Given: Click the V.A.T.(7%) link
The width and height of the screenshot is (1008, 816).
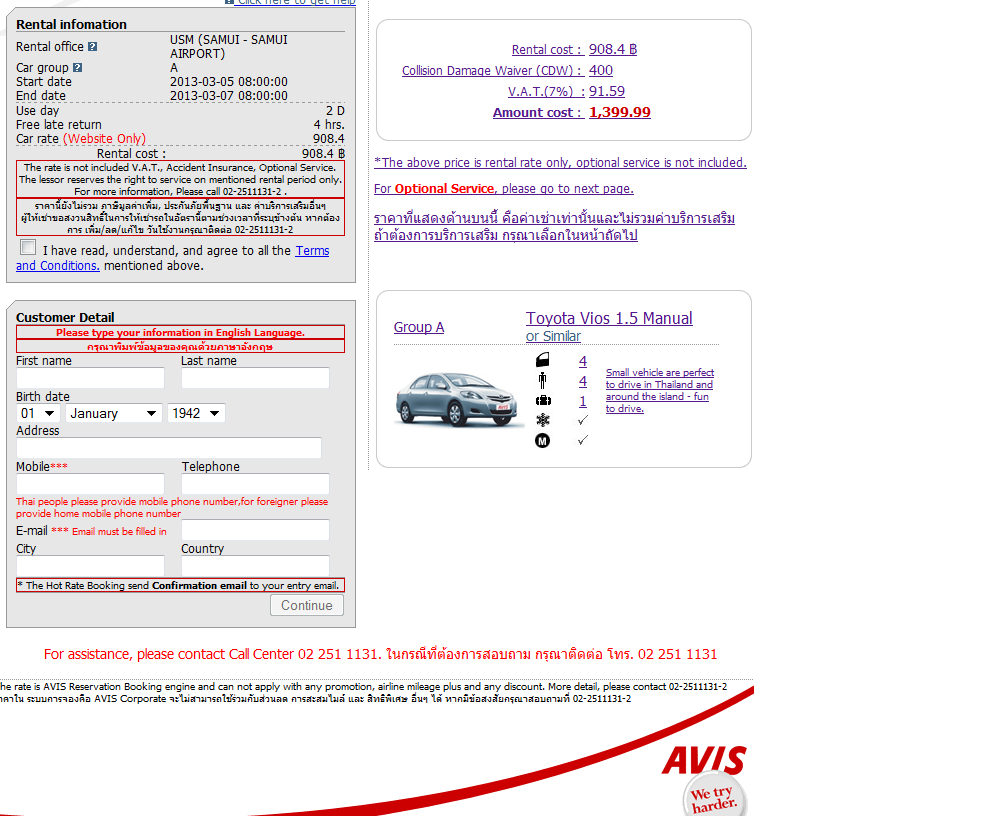Looking at the screenshot, I should pos(546,91).
